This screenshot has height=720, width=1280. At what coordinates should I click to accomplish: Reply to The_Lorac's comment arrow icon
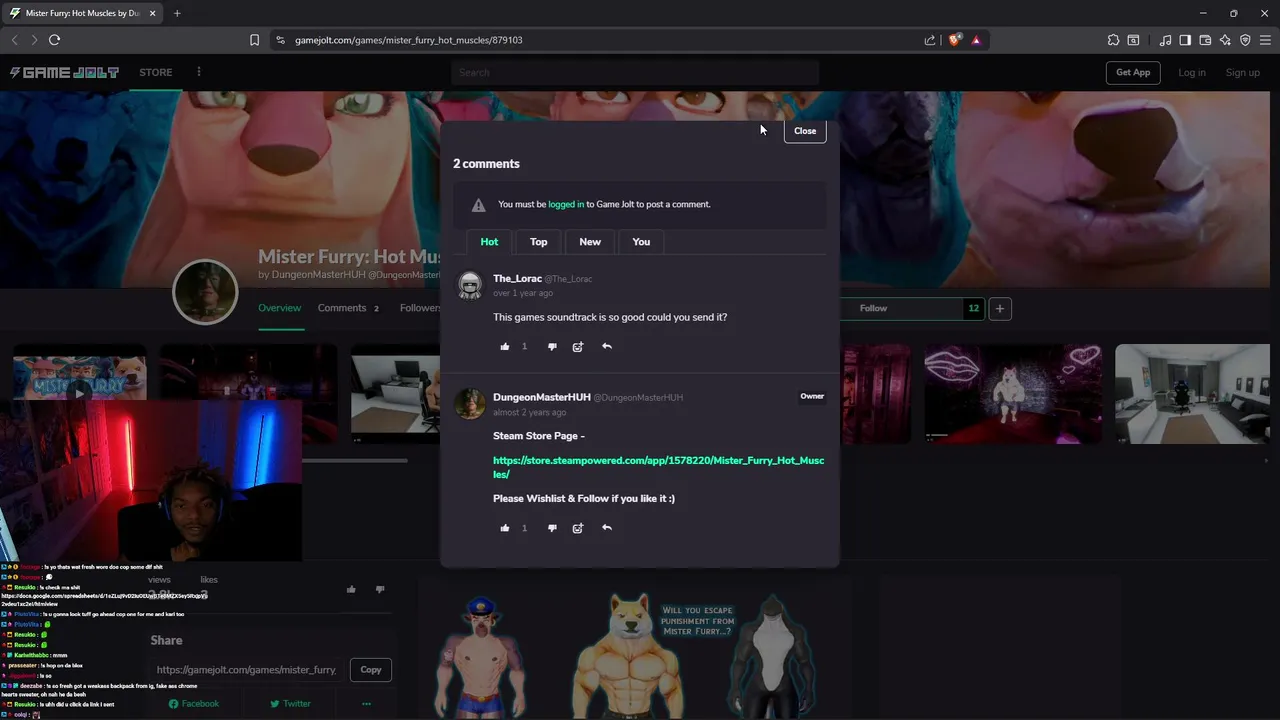tap(607, 347)
